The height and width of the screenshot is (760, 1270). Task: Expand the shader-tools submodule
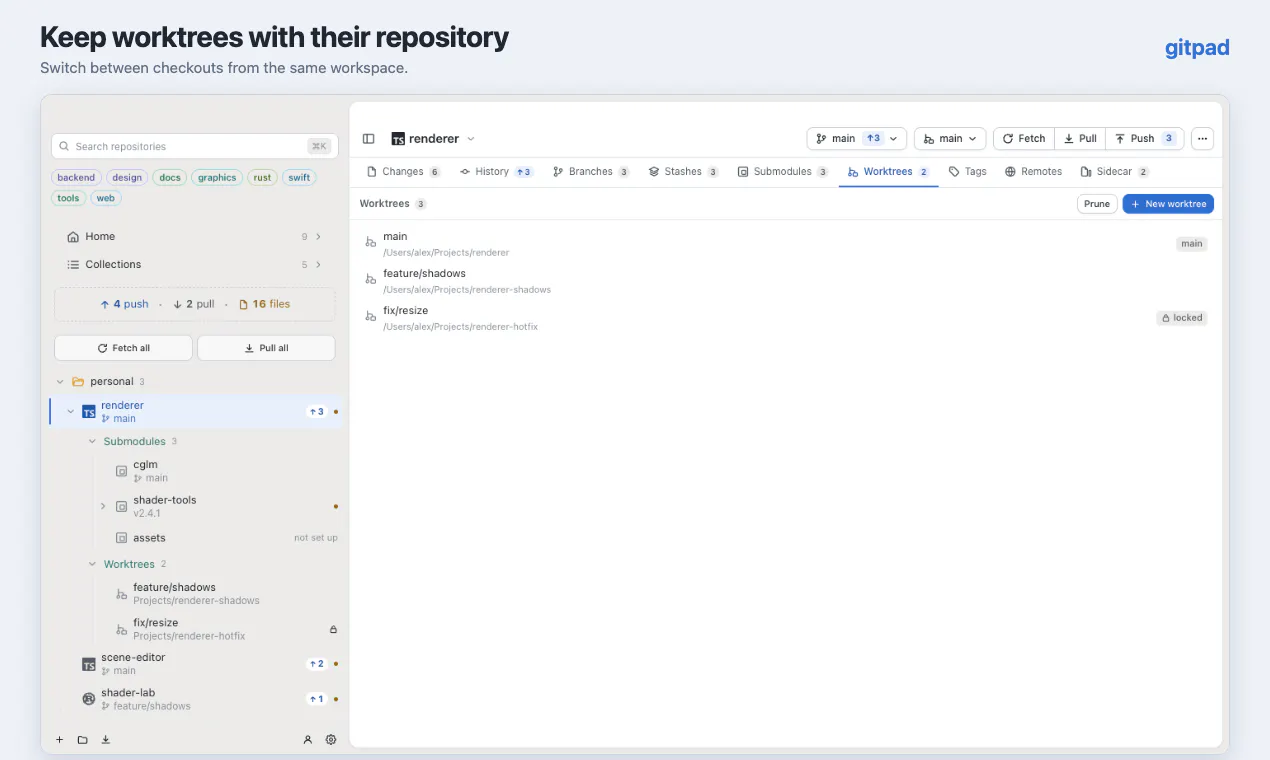pyautogui.click(x=103, y=506)
